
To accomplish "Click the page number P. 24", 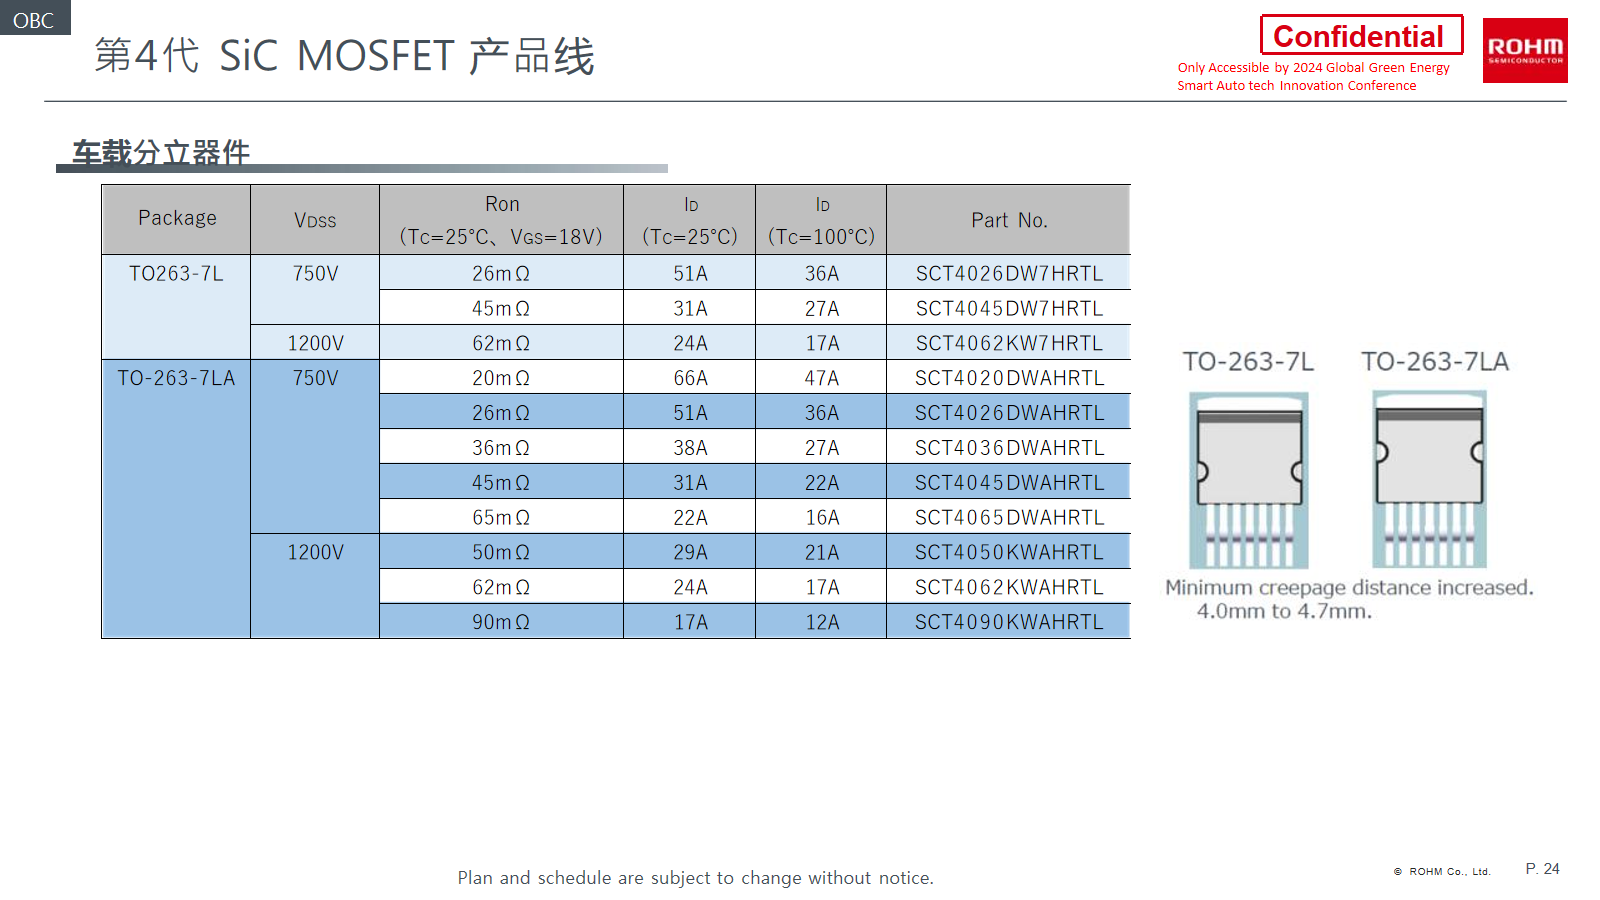I will tap(1542, 869).
